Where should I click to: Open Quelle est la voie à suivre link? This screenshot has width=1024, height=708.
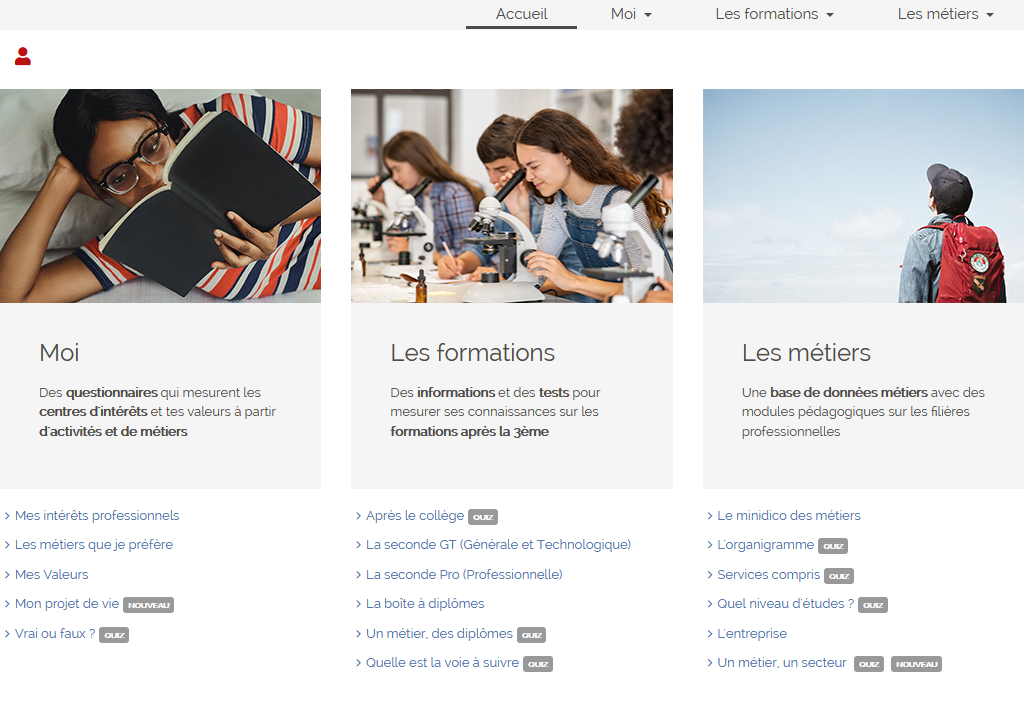click(x=442, y=662)
